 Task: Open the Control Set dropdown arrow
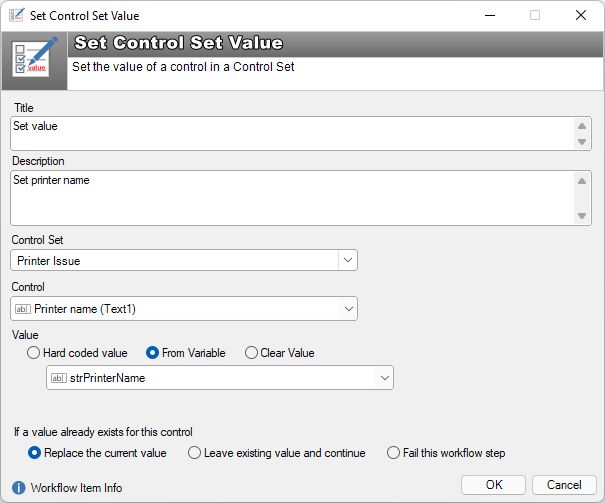348,260
